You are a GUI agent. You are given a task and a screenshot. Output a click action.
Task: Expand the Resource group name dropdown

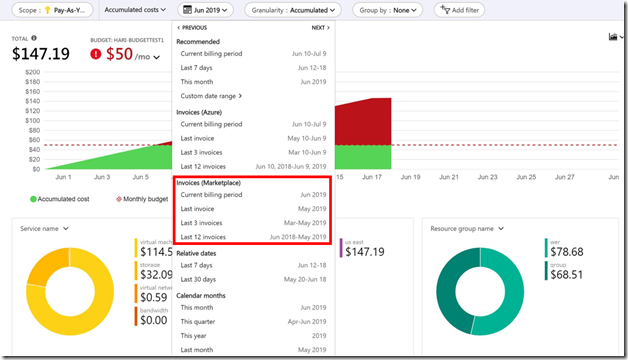click(467, 229)
